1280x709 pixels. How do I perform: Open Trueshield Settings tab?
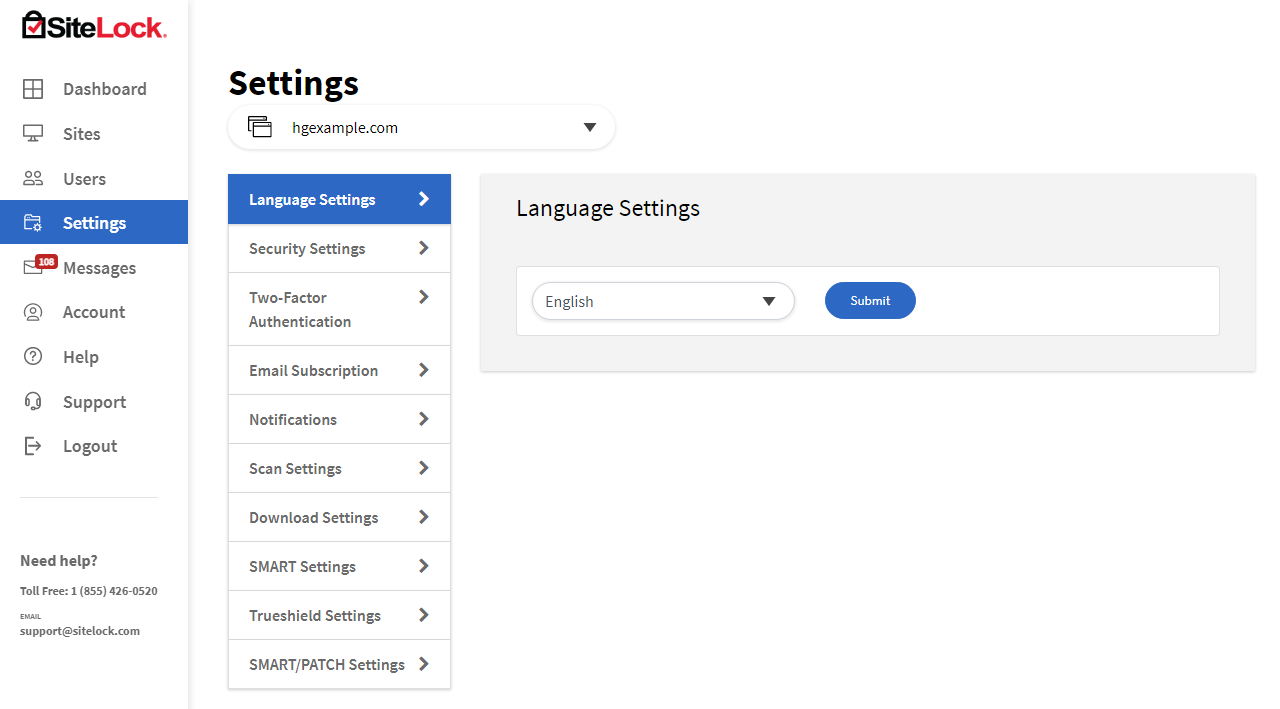tap(339, 615)
